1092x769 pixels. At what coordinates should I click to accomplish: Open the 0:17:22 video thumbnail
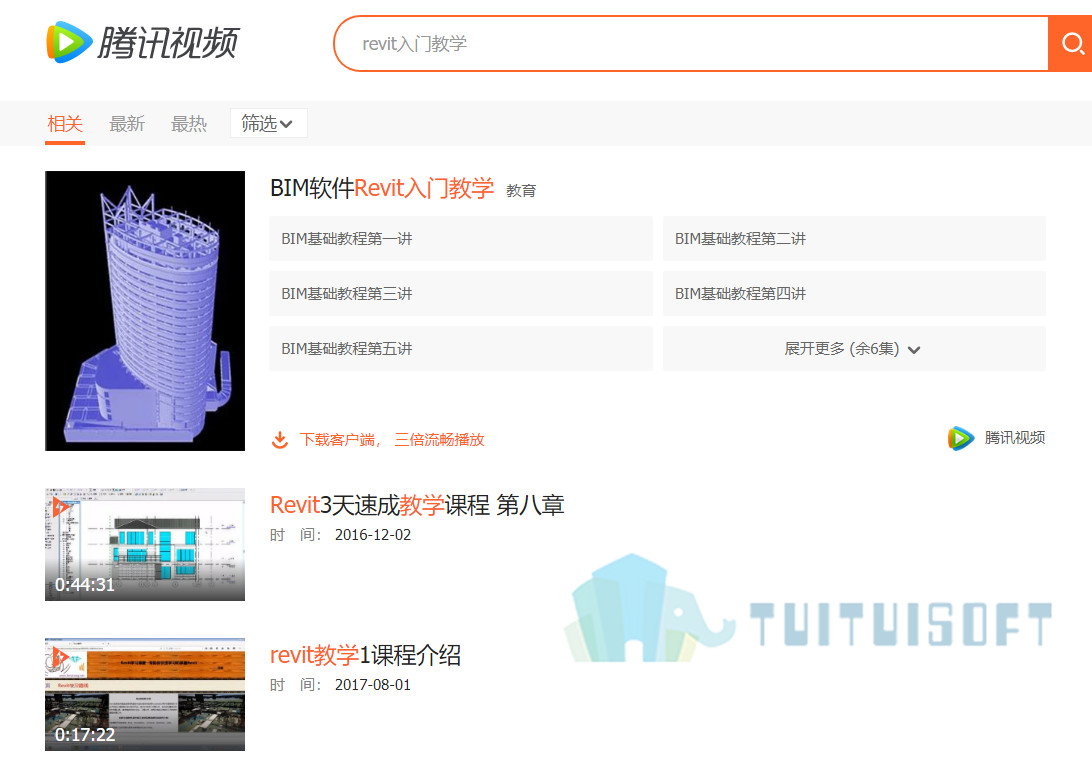point(145,694)
